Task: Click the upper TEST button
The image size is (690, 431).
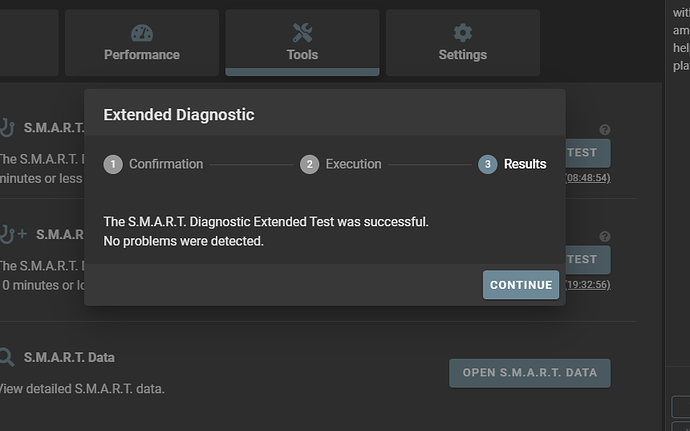Action: coord(588,153)
